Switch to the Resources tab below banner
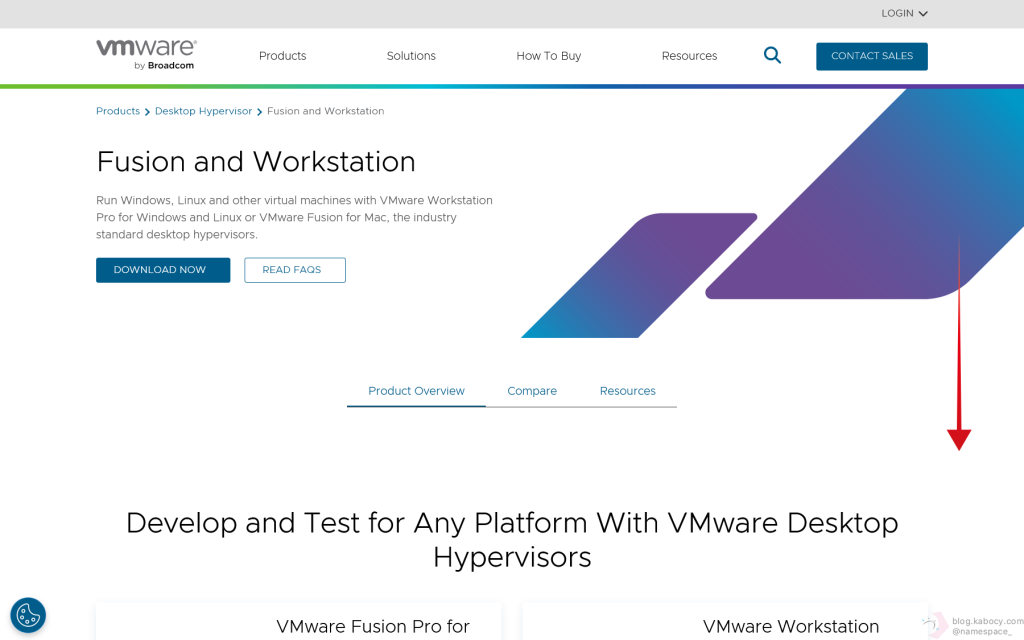The image size is (1024, 640). click(x=627, y=391)
